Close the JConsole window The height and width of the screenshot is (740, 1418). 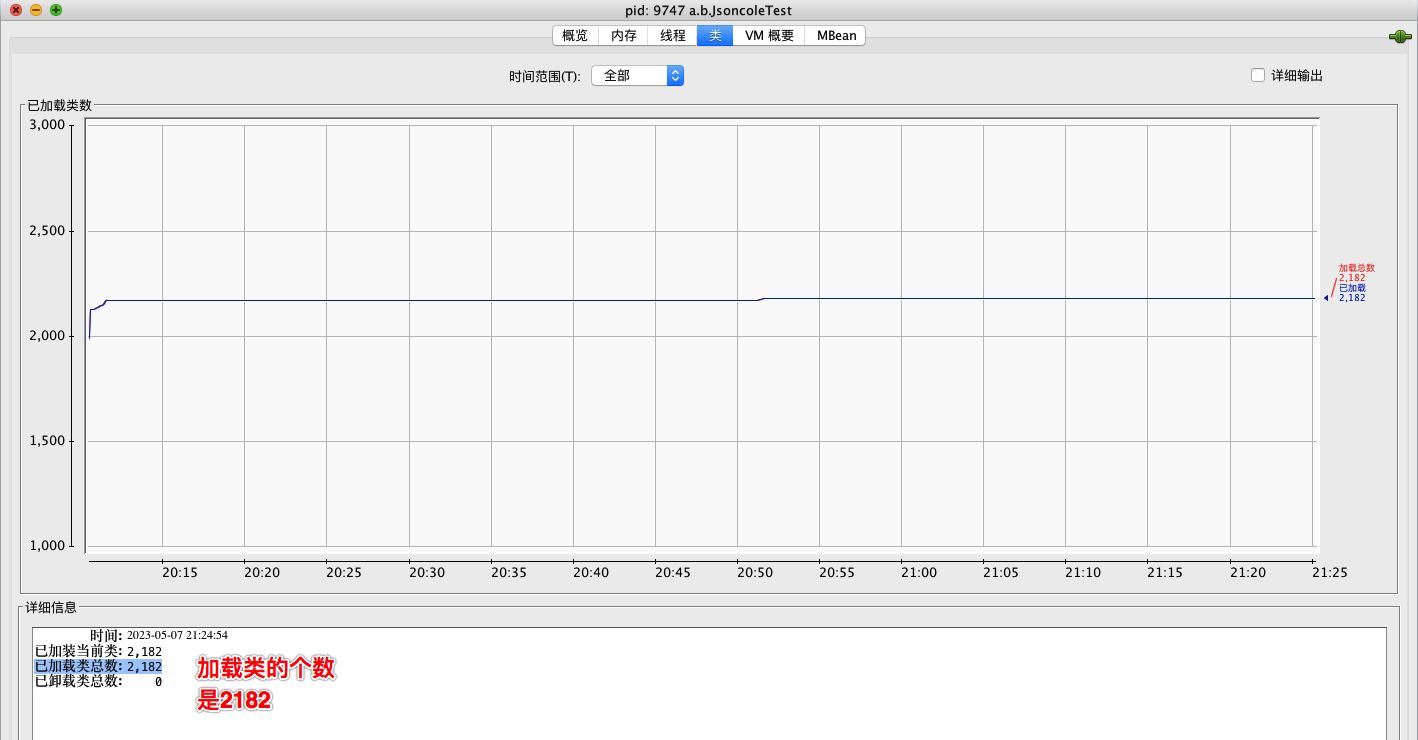point(16,10)
